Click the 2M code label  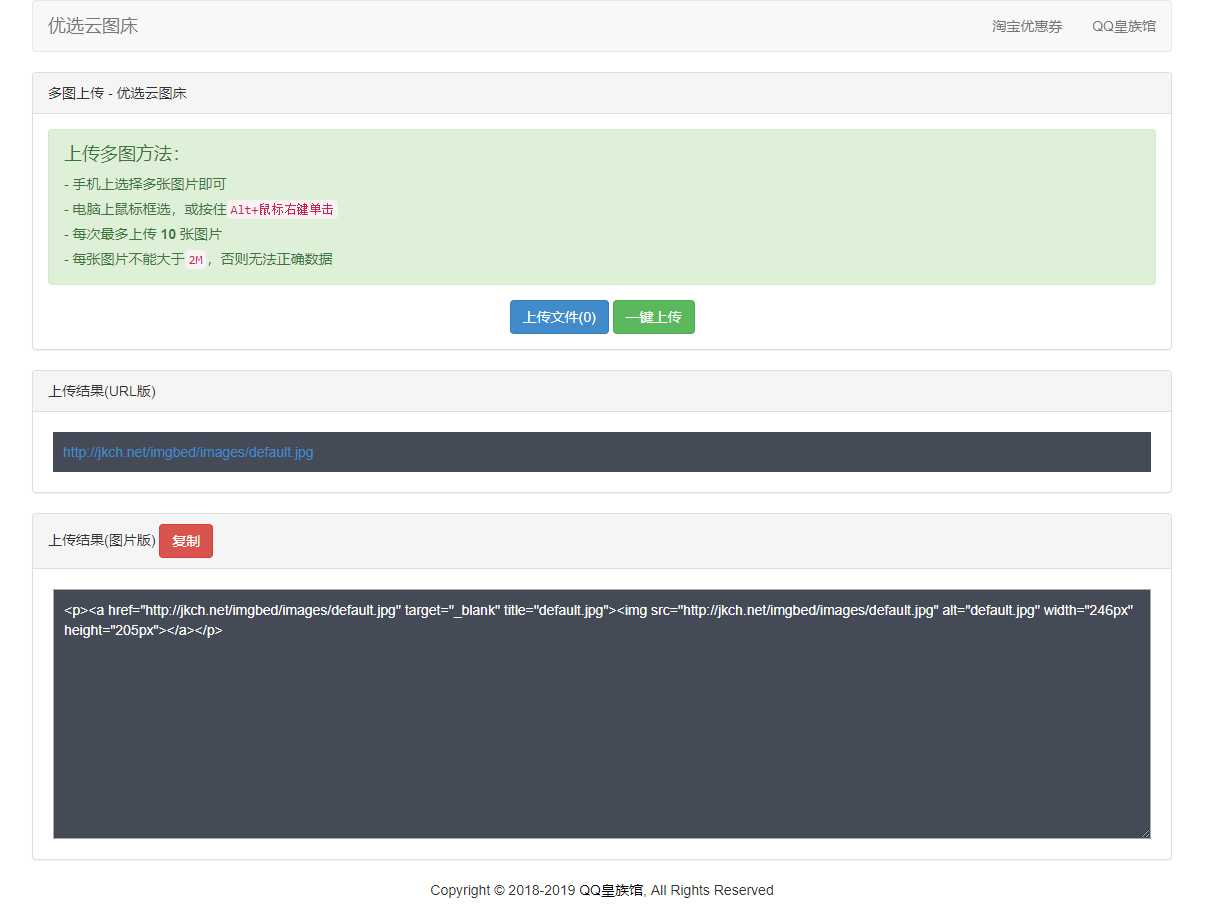tap(195, 259)
